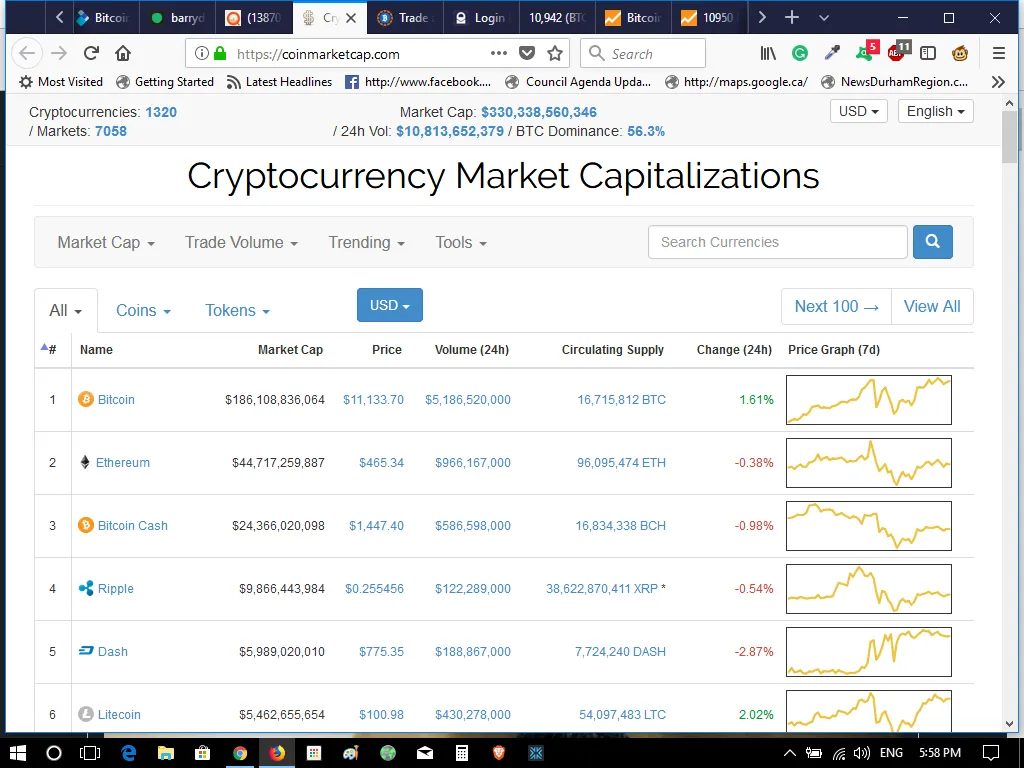Click the monkey face extension icon
The height and width of the screenshot is (768, 1024).
tap(959, 54)
